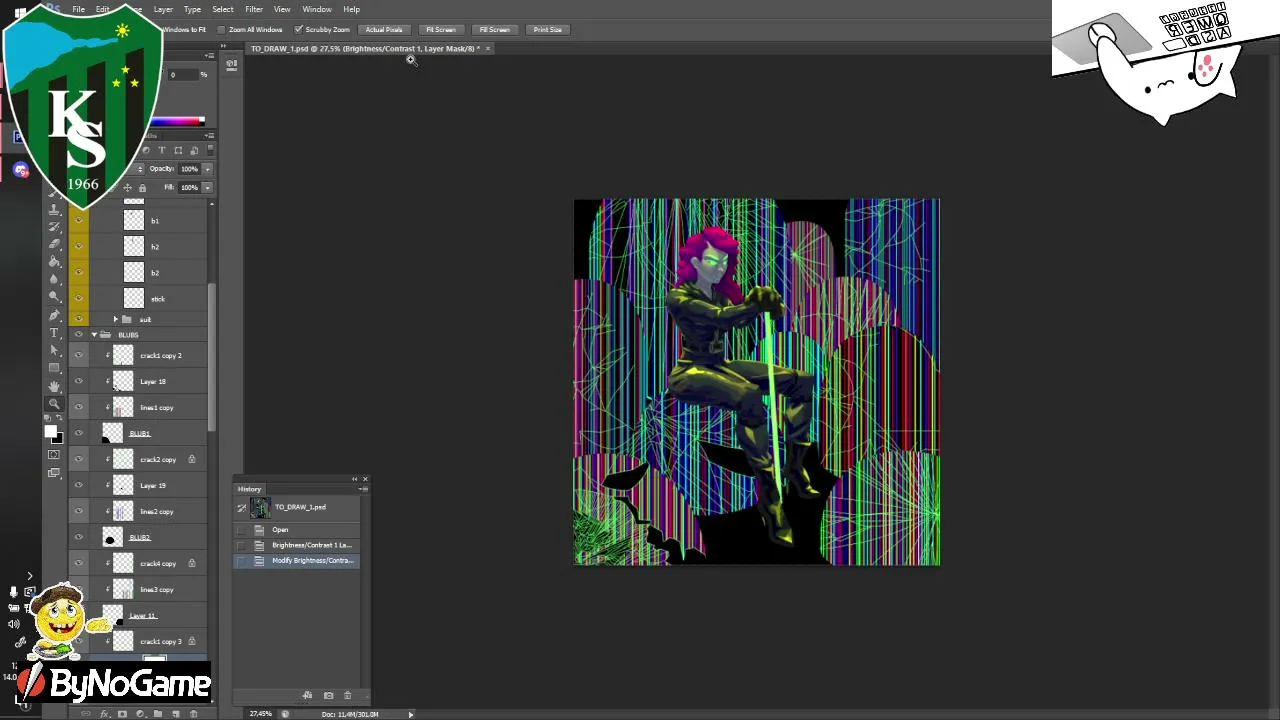
Task: Click the lock all icon in Layers panel
Action: pos(142,188)
